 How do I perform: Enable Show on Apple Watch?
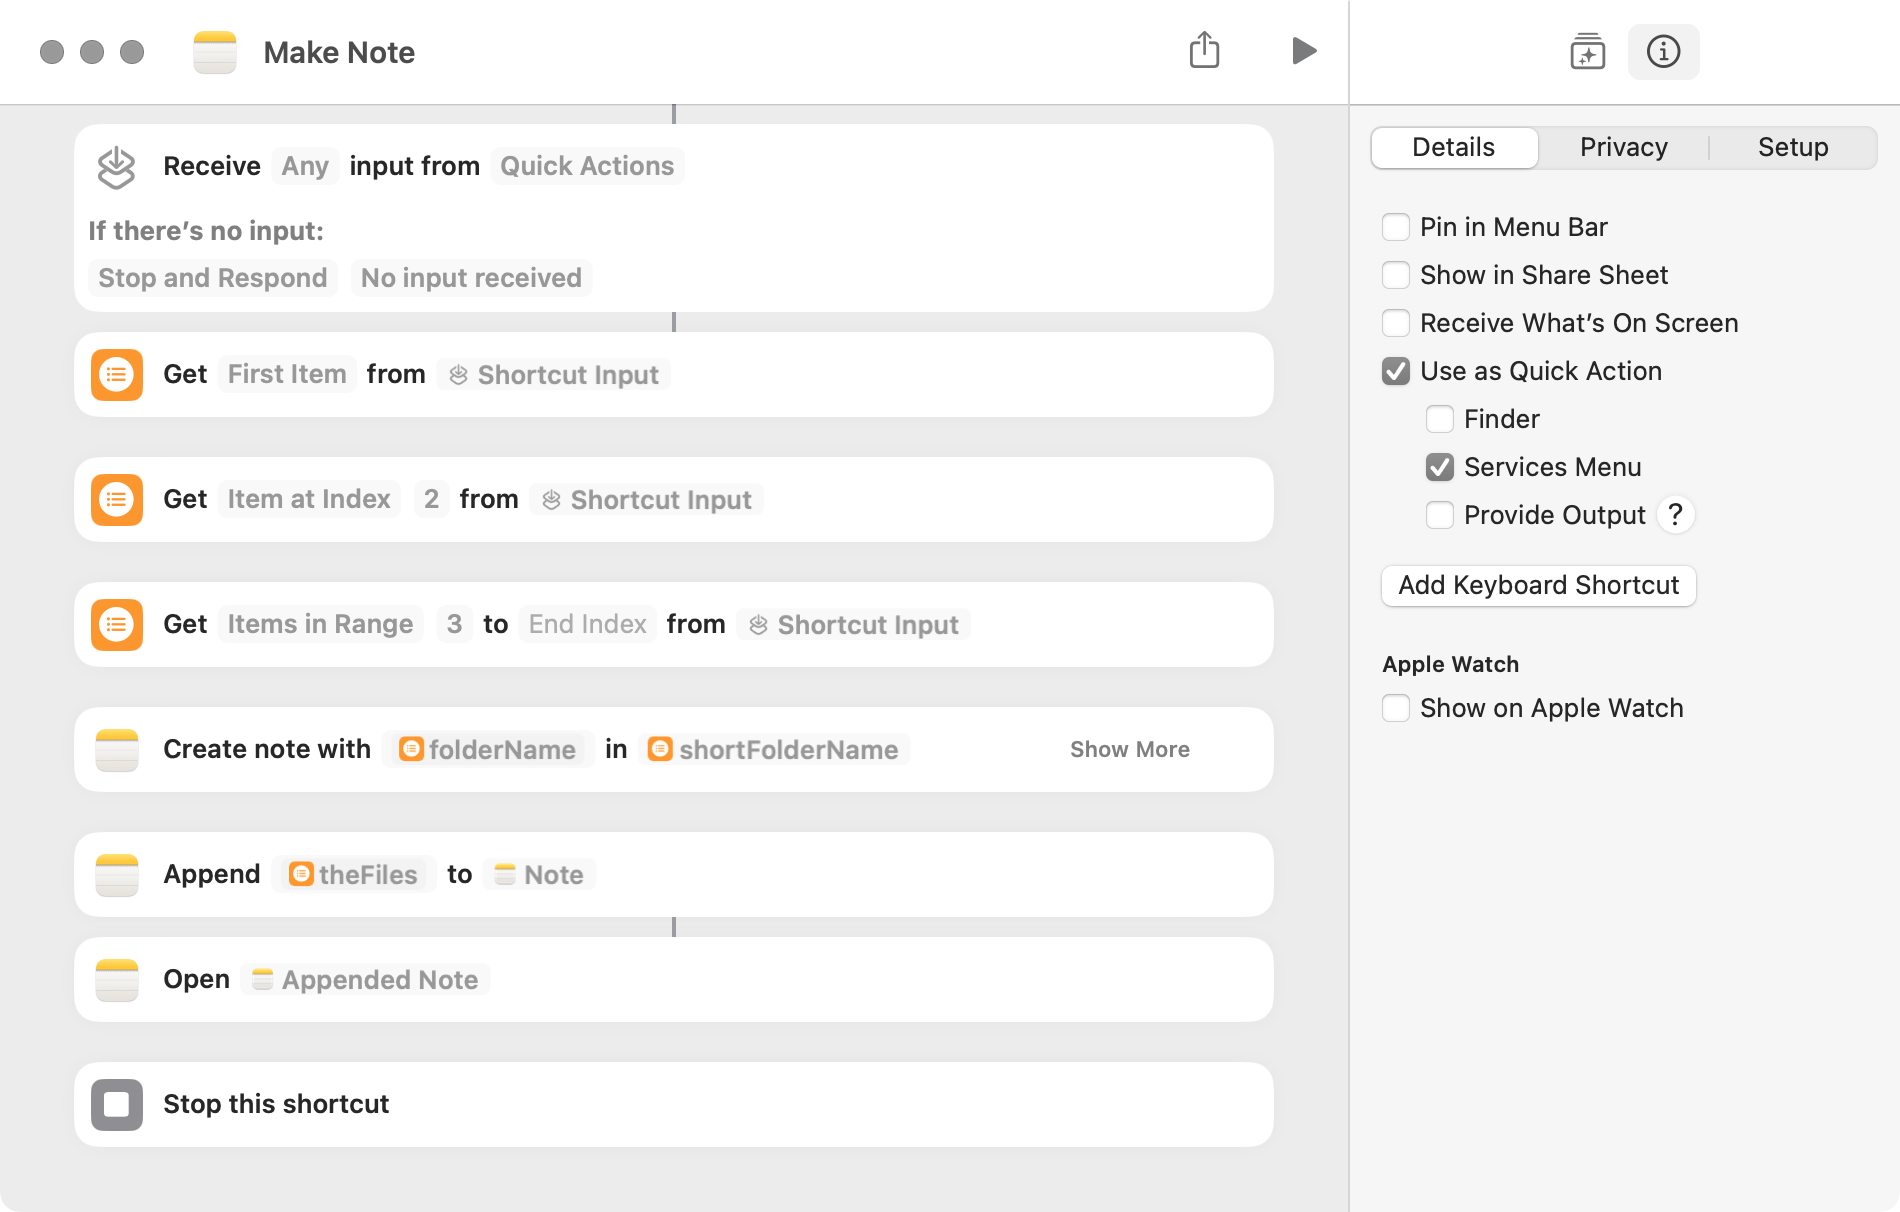pos(1396,708)
